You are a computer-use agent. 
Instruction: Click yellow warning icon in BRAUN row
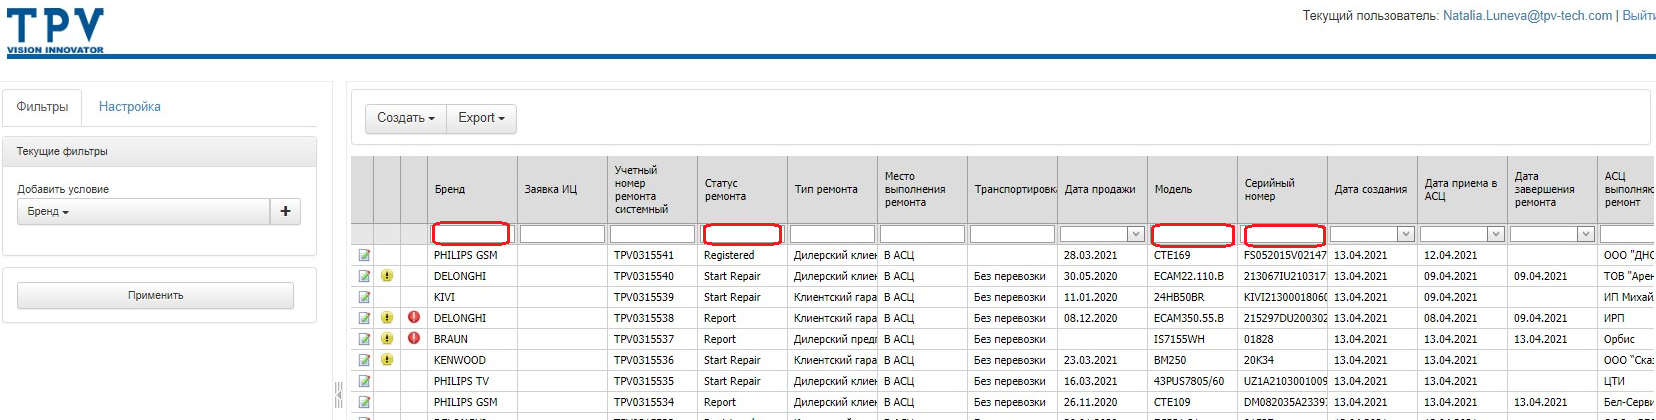coord(387,339)
